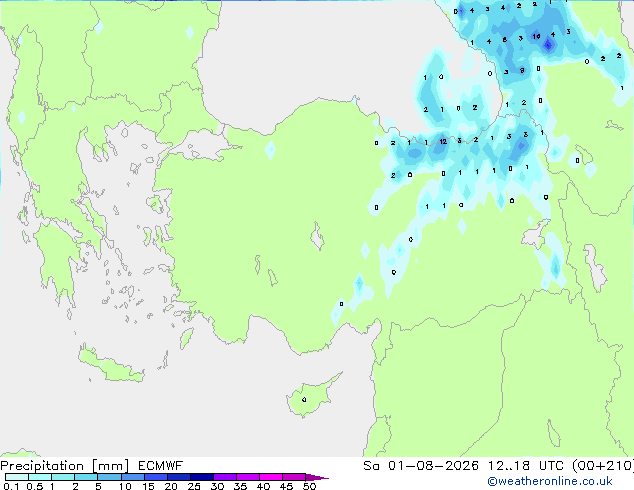Select the legend swatch between 1 and 2 mm
Image resolution: width=634 pixels, height=490 pixels.
coord(63,477)
